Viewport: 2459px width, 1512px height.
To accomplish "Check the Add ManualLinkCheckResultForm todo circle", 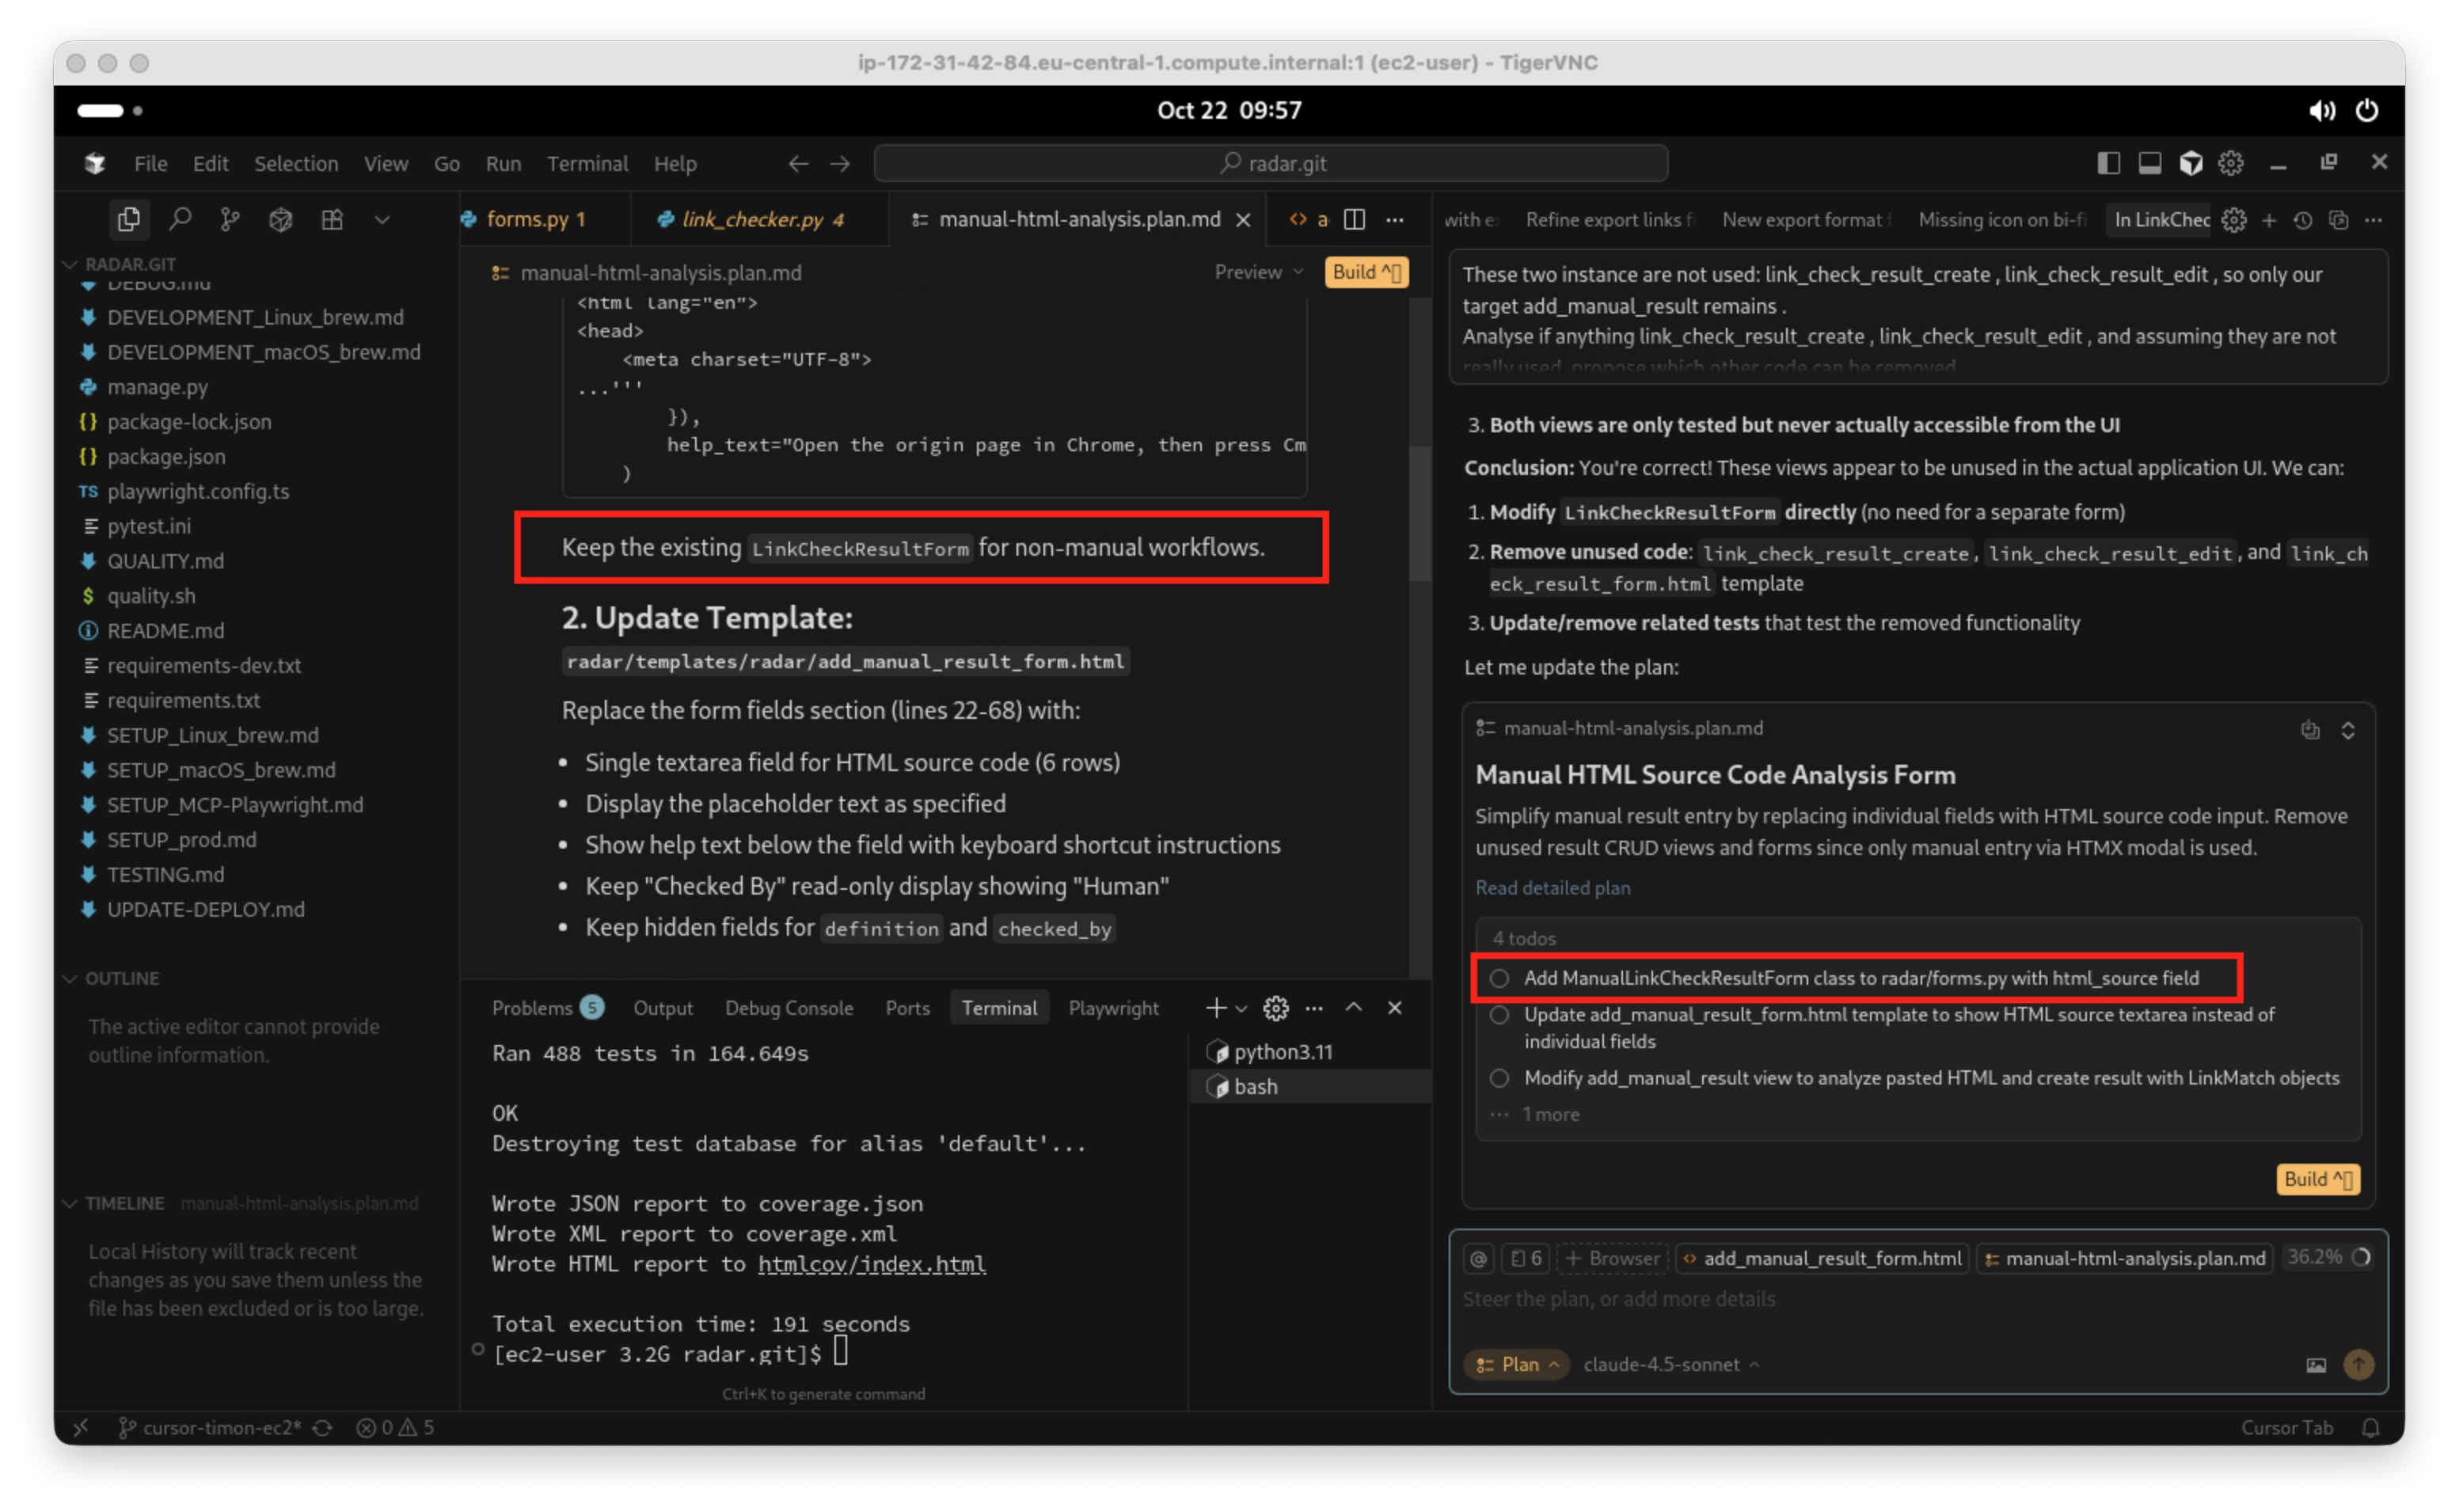I will point(1499,978).
